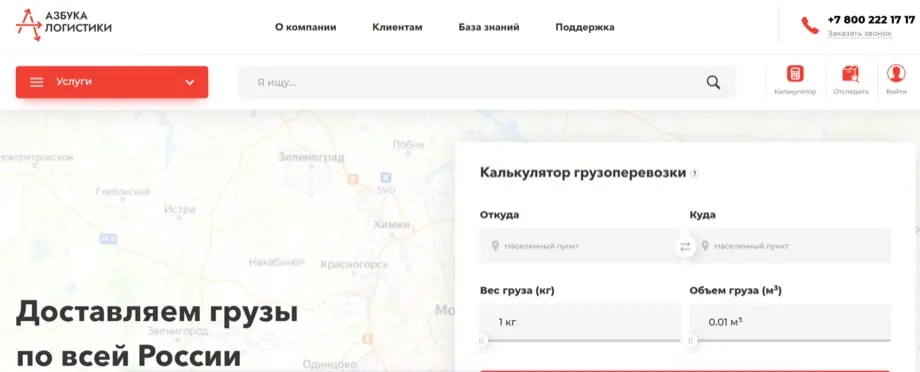Click the Объем груза slider handle

point(691,340)
